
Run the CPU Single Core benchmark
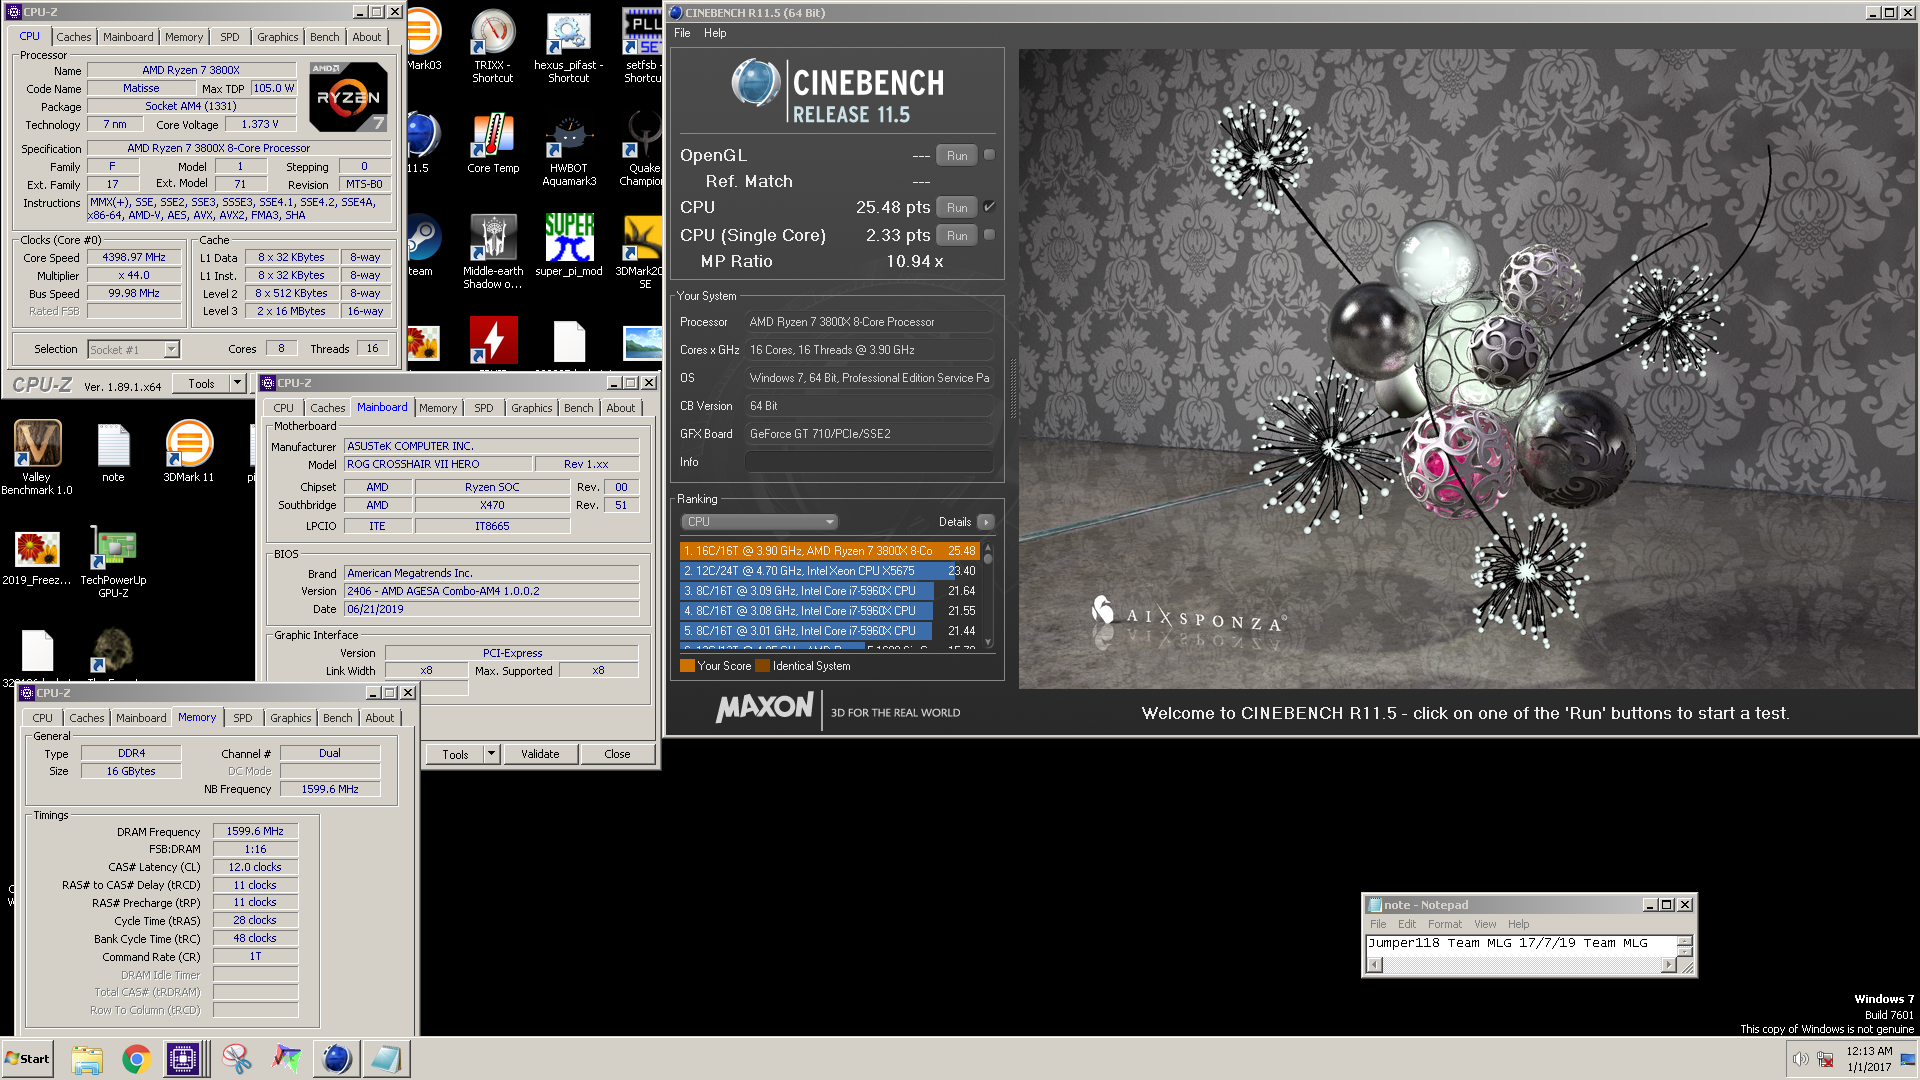tap(957, 235)
